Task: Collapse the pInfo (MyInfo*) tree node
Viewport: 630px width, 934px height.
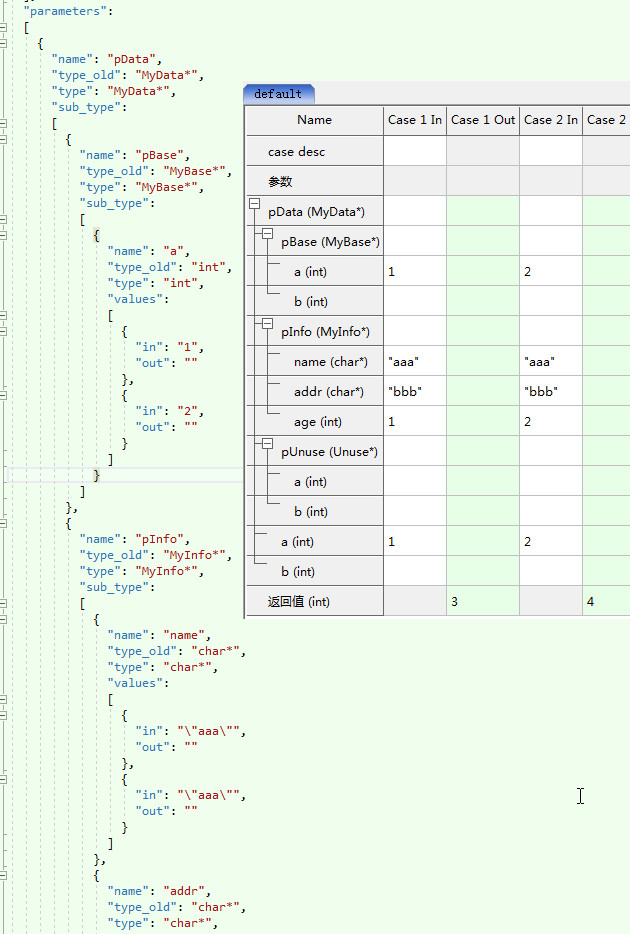Action: (267, 324)
